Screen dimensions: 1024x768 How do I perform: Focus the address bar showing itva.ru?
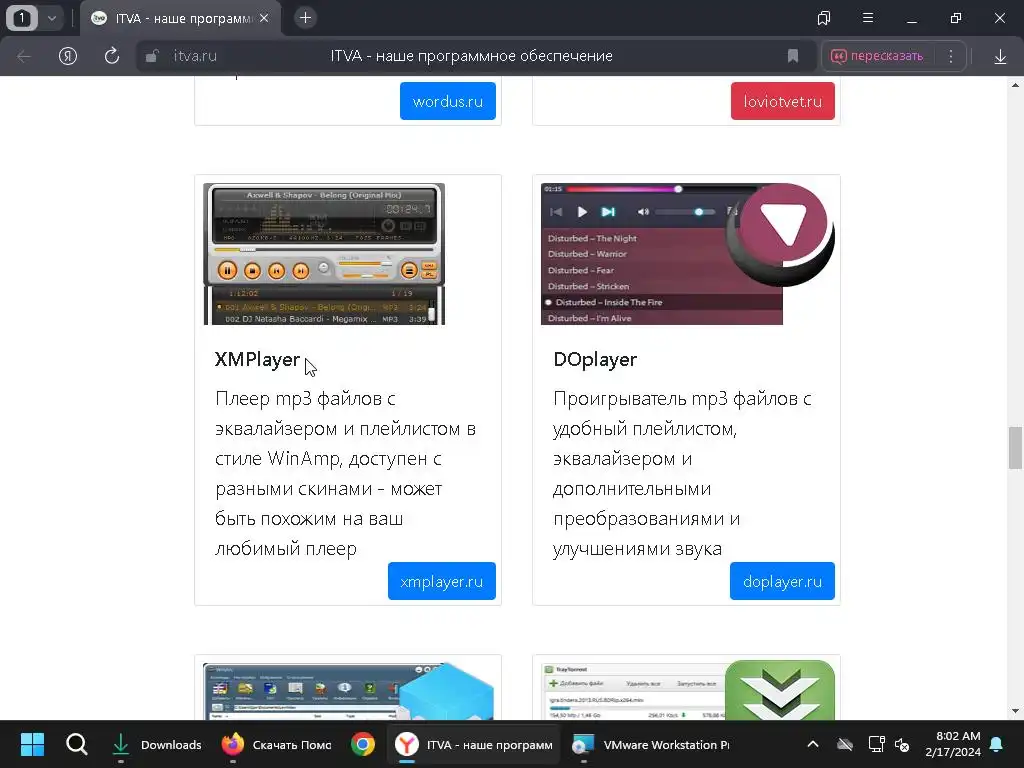[x=470, y=56]
